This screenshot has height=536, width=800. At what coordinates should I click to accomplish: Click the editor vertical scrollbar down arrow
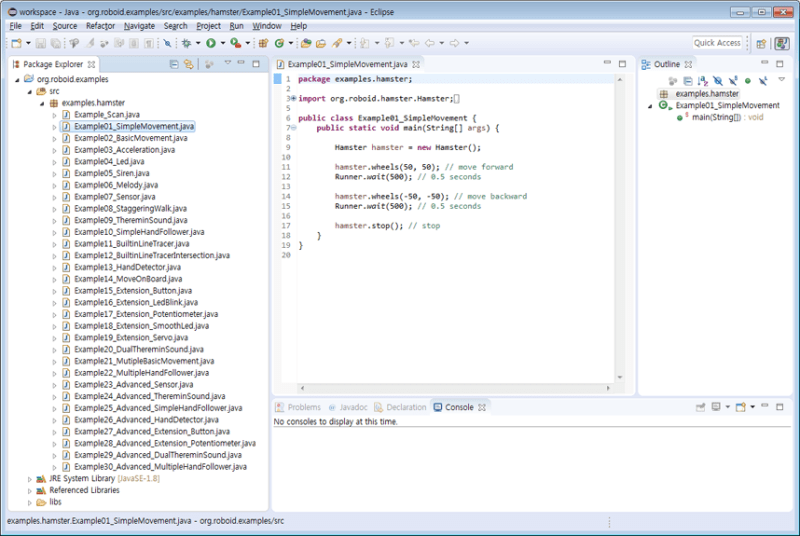620,377
